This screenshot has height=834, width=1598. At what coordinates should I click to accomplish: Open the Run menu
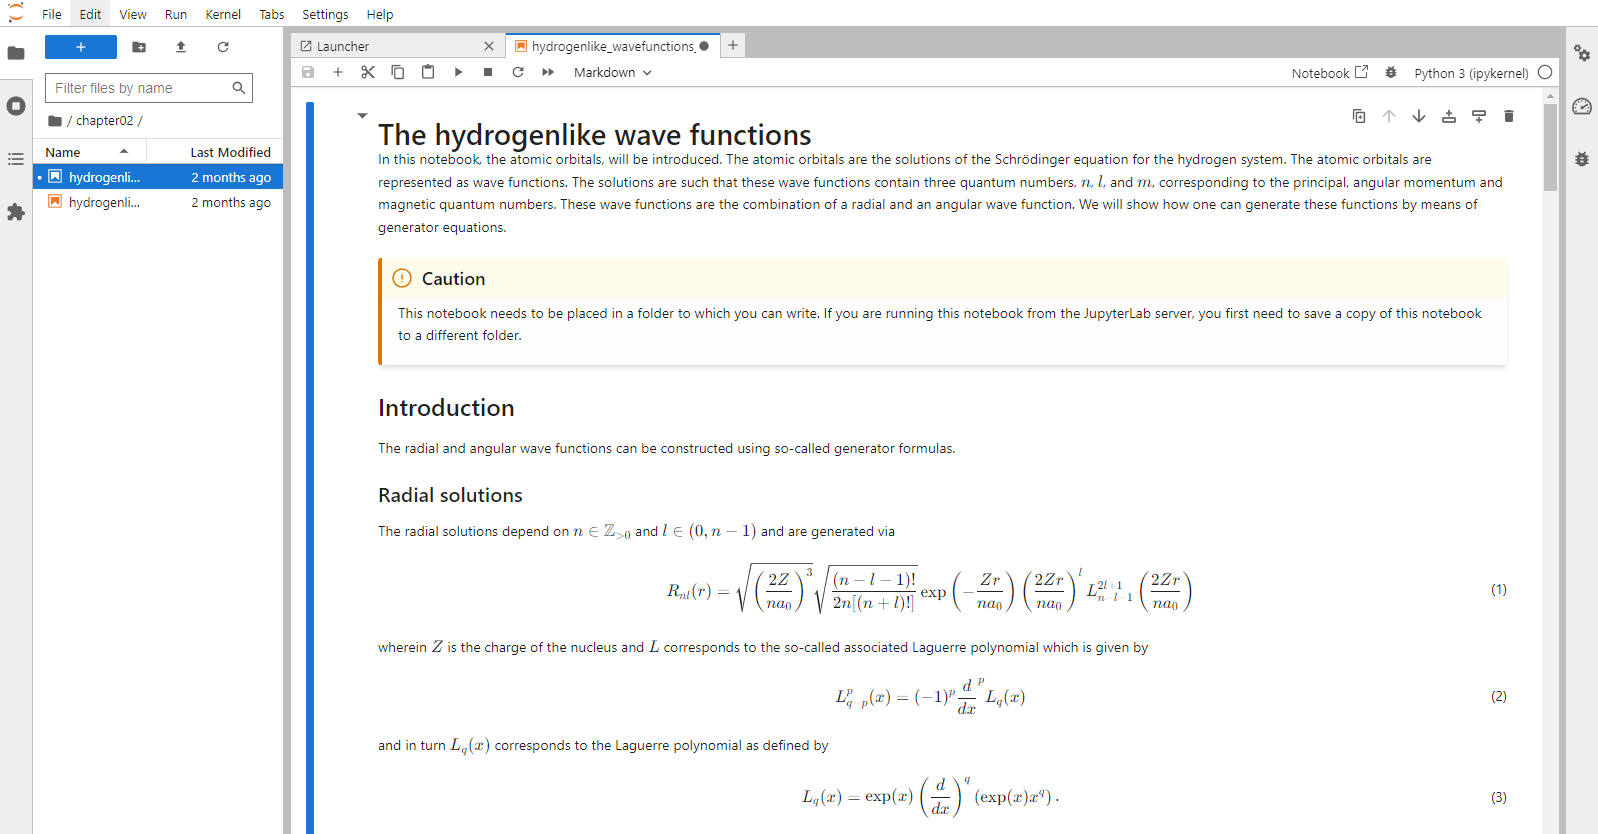tap(176, 14)
